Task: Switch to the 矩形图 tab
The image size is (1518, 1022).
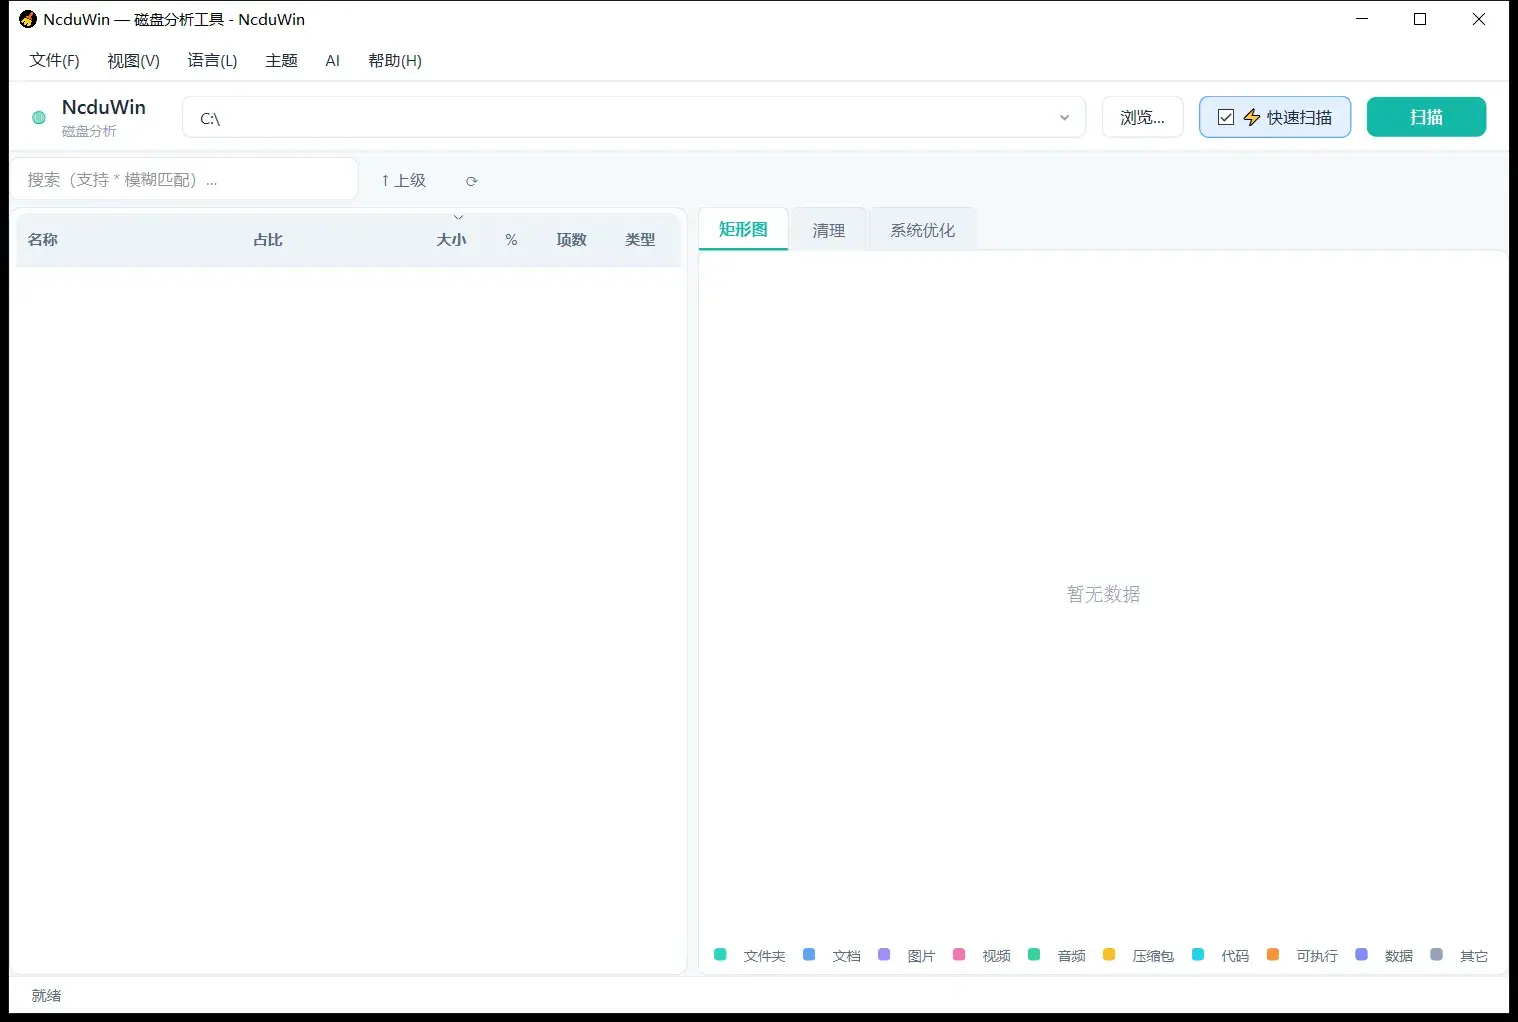Action: [743, 229]
